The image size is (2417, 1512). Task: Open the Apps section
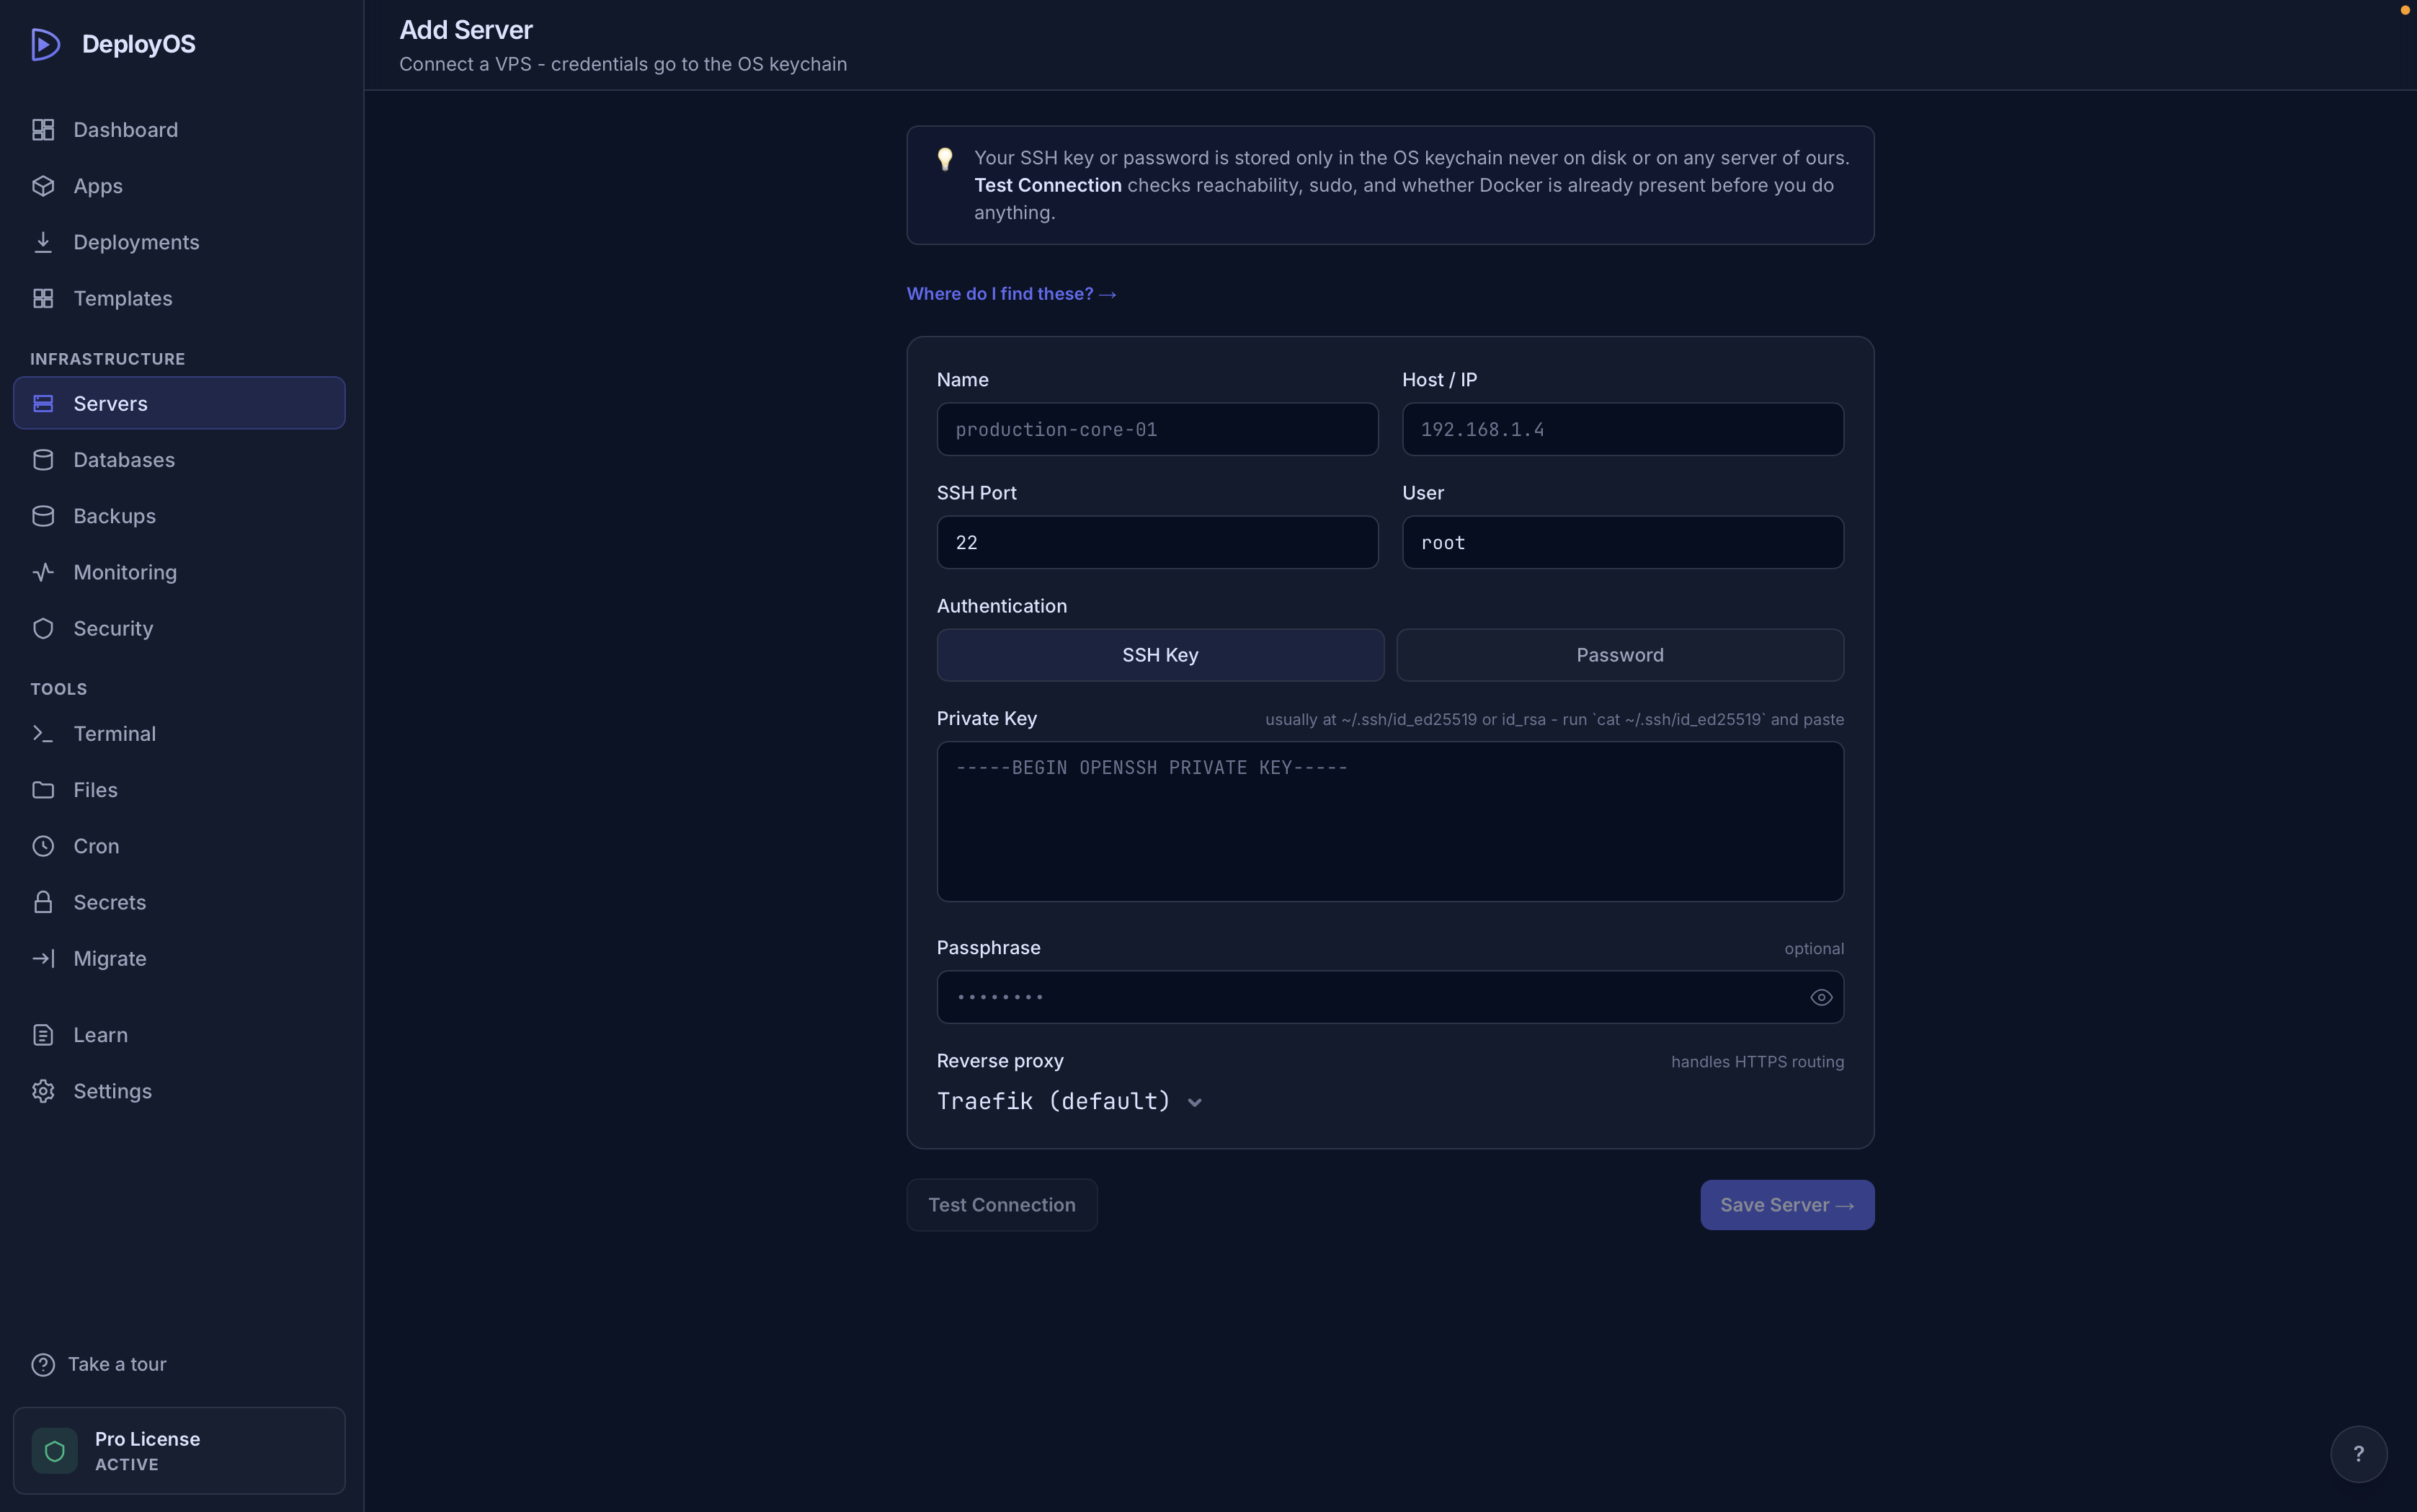click(179, 186)
